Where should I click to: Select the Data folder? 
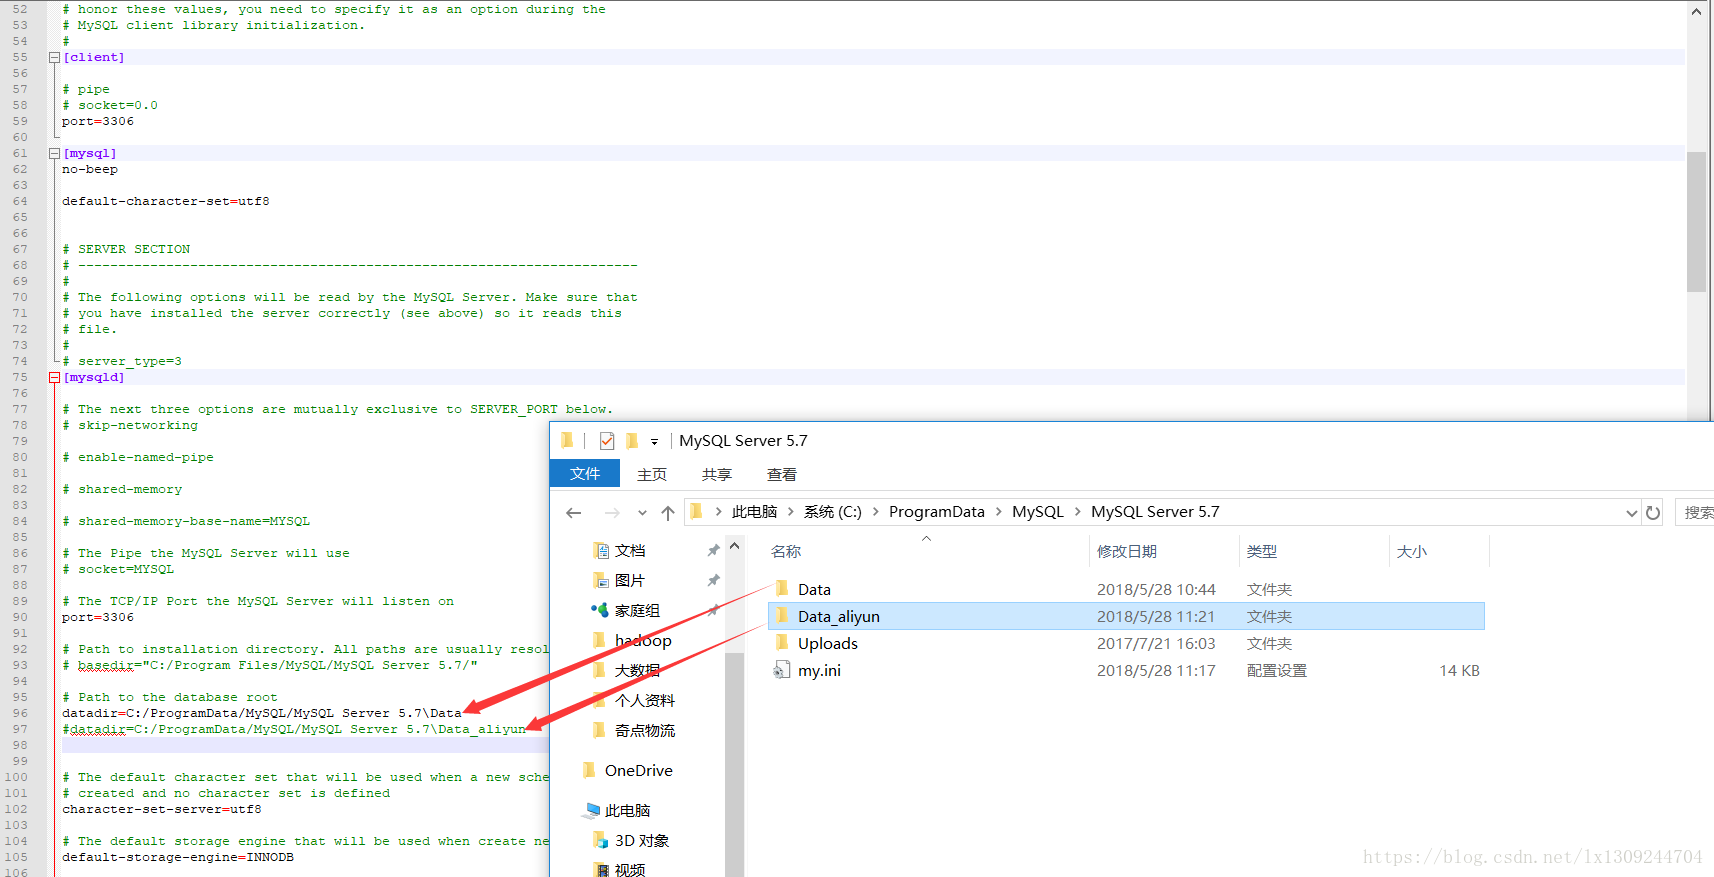coord(814,590)
